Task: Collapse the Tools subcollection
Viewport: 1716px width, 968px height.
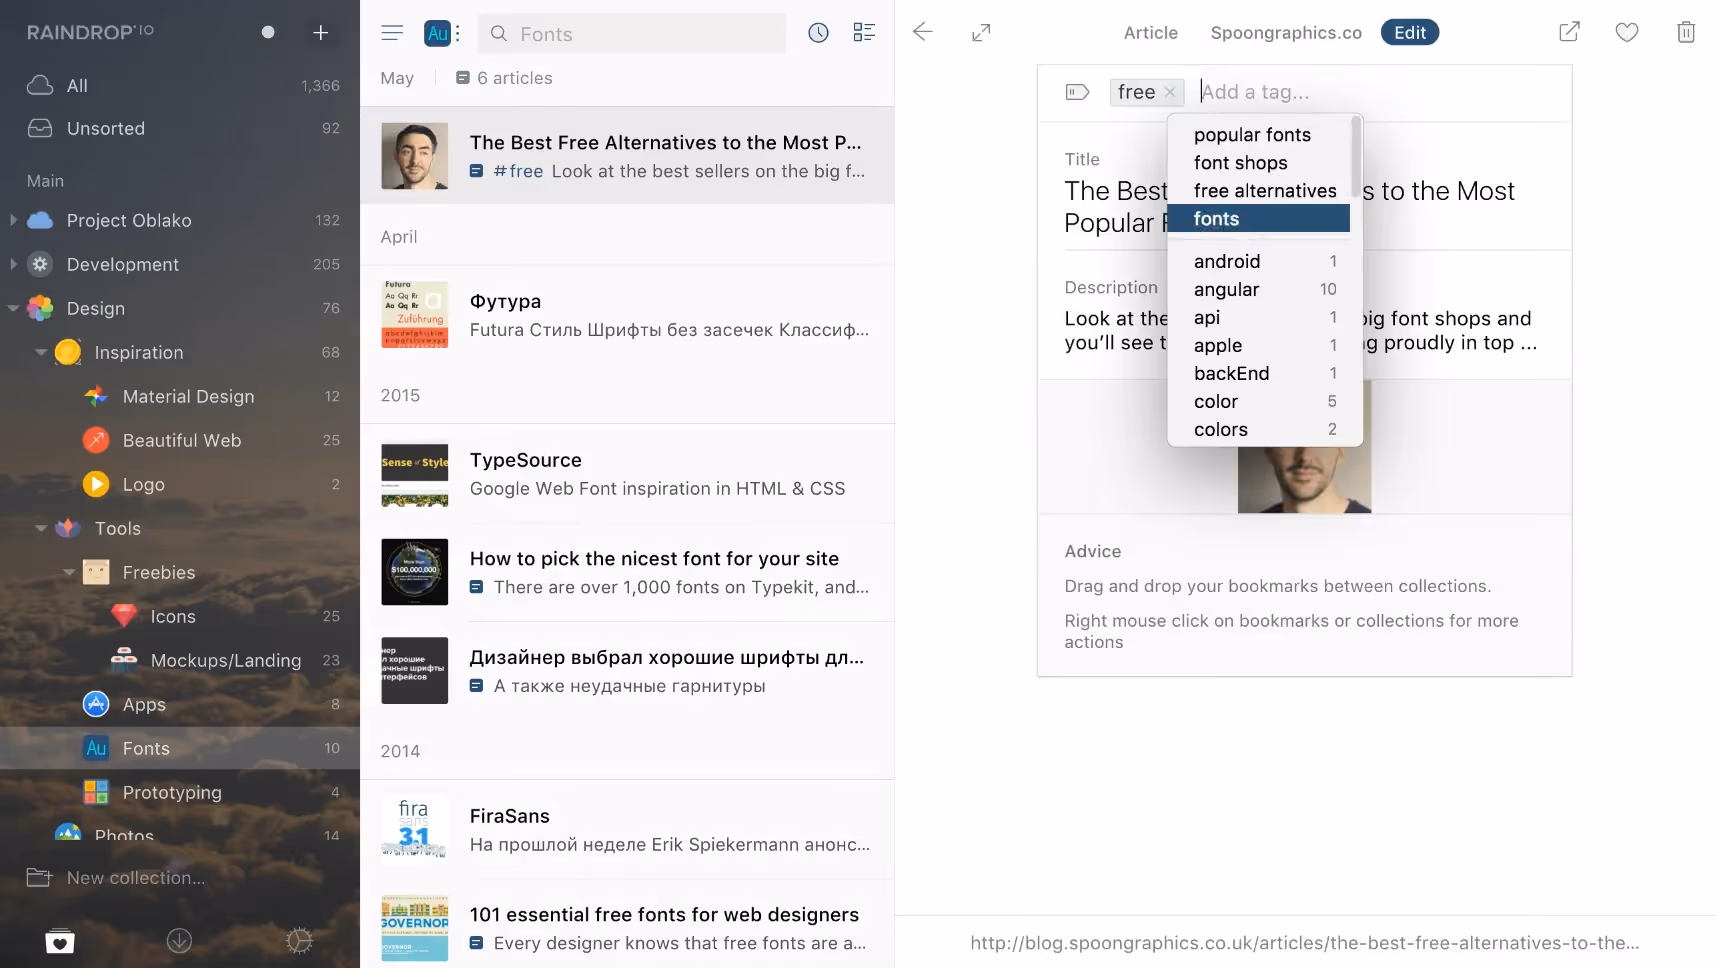Action: click(x=41, y=528)
